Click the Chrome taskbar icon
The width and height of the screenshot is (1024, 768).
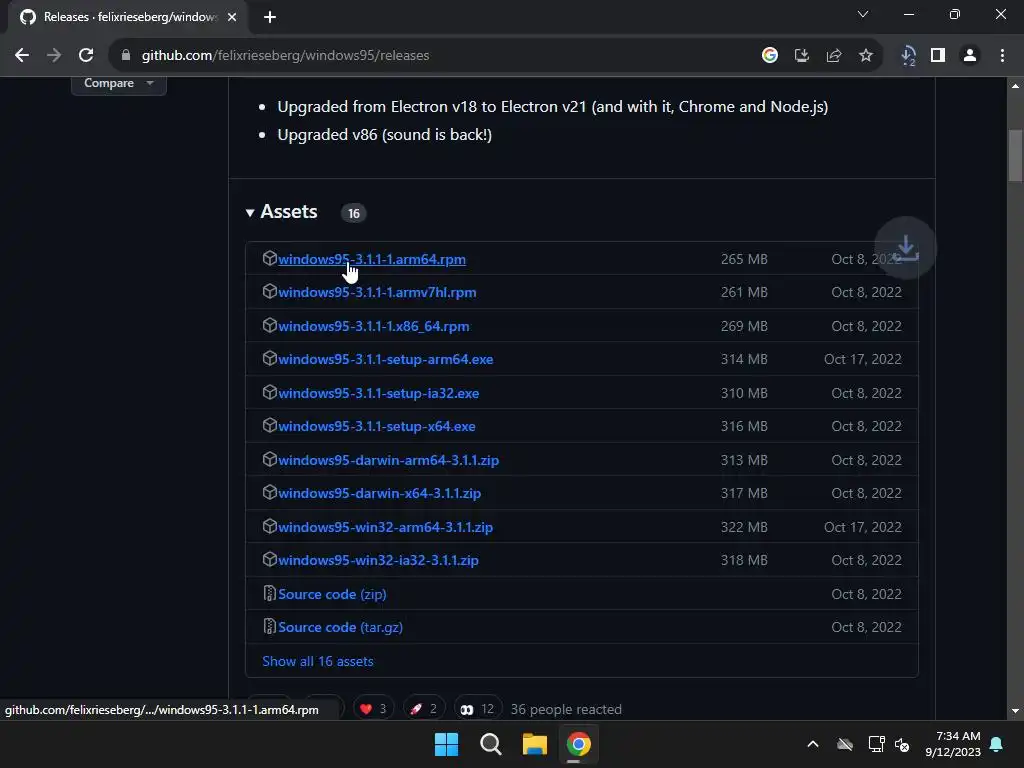579,744
